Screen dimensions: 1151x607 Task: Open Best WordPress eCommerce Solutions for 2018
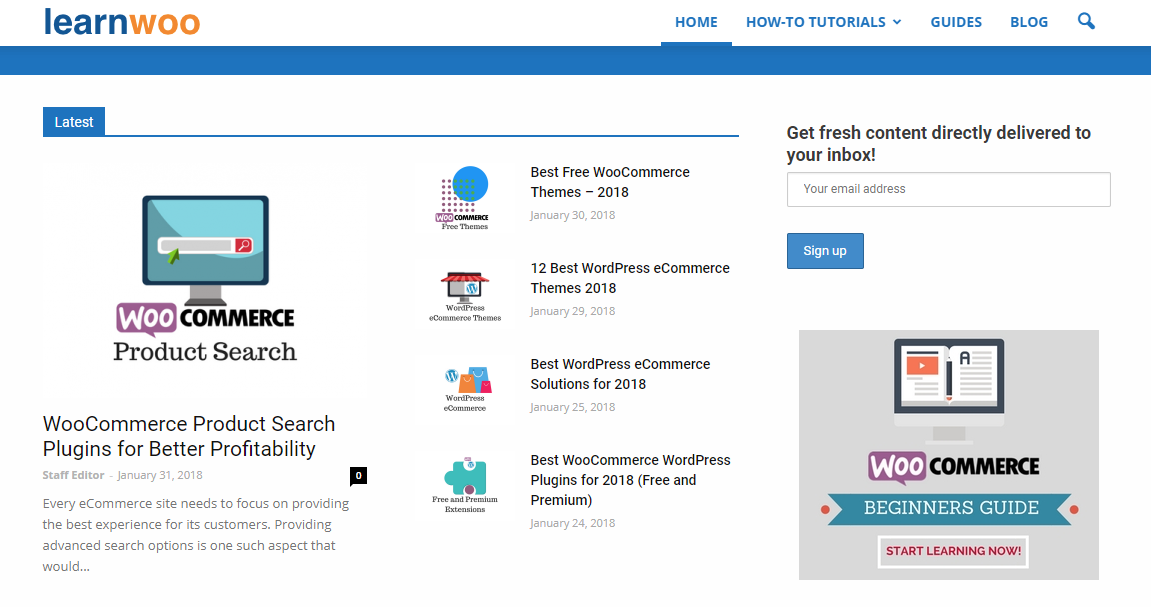(x=620, y=374)
